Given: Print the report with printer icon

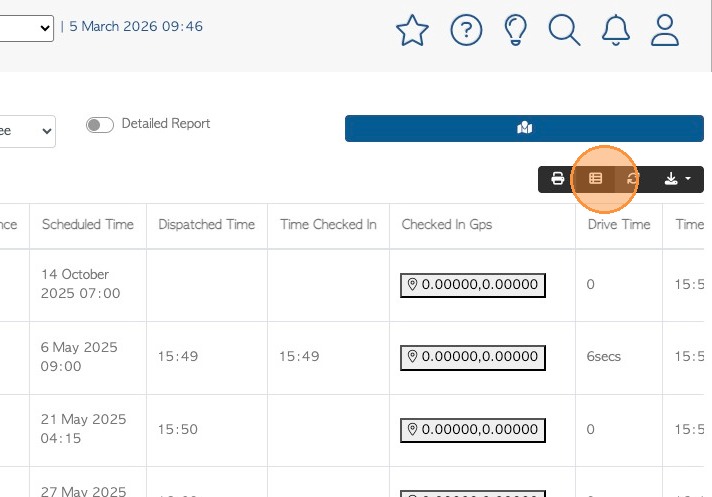Looking at the screenshot, I should click(x=558, y=179).
